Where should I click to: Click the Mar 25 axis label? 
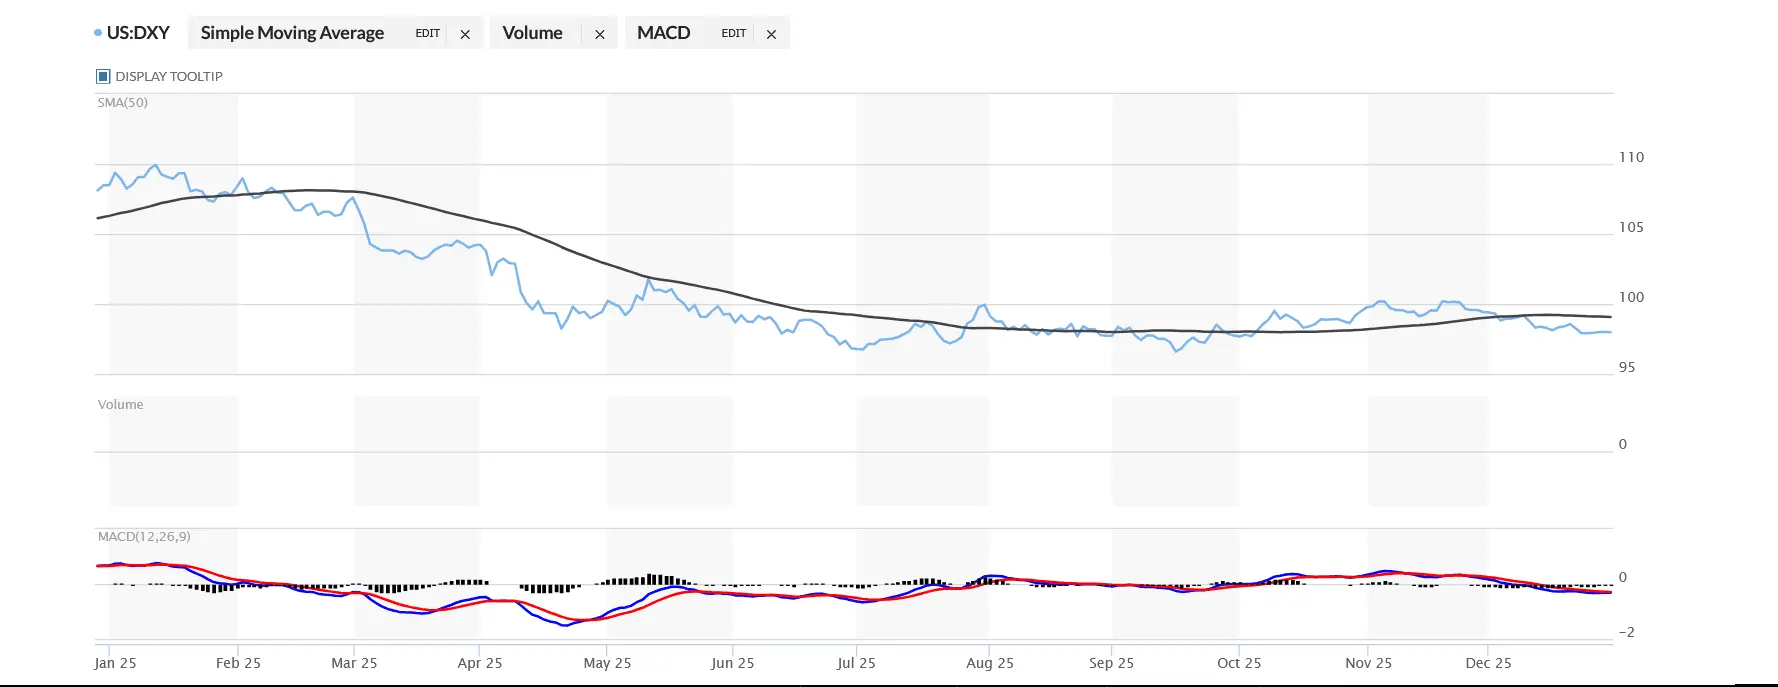[354, 663]
